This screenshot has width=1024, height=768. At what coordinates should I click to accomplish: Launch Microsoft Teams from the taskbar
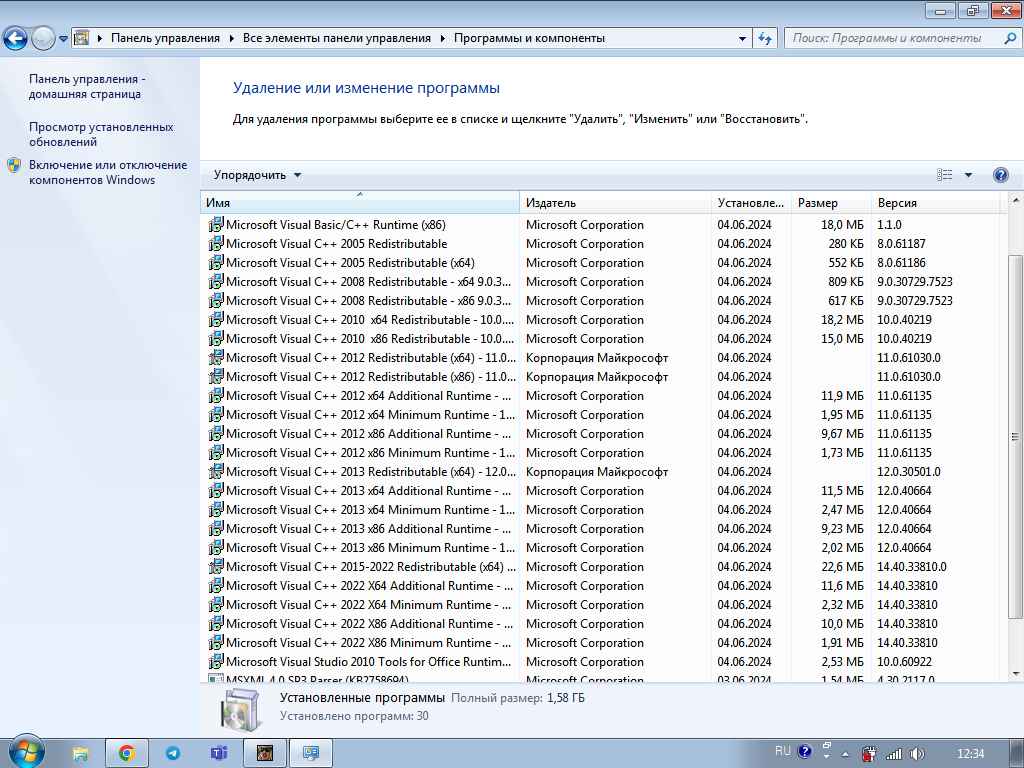219,753
